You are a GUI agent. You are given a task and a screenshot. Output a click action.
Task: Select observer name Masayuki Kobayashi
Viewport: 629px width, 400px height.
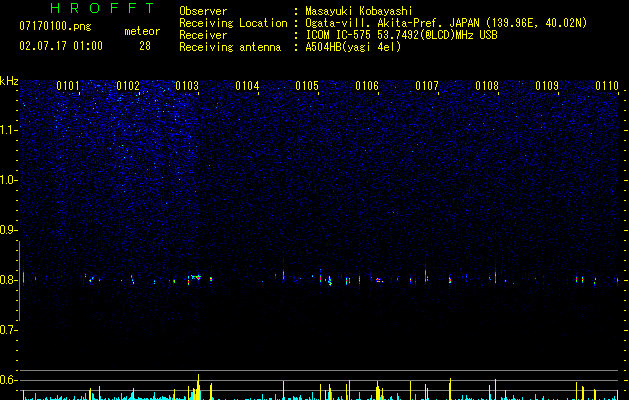(359, 11)
